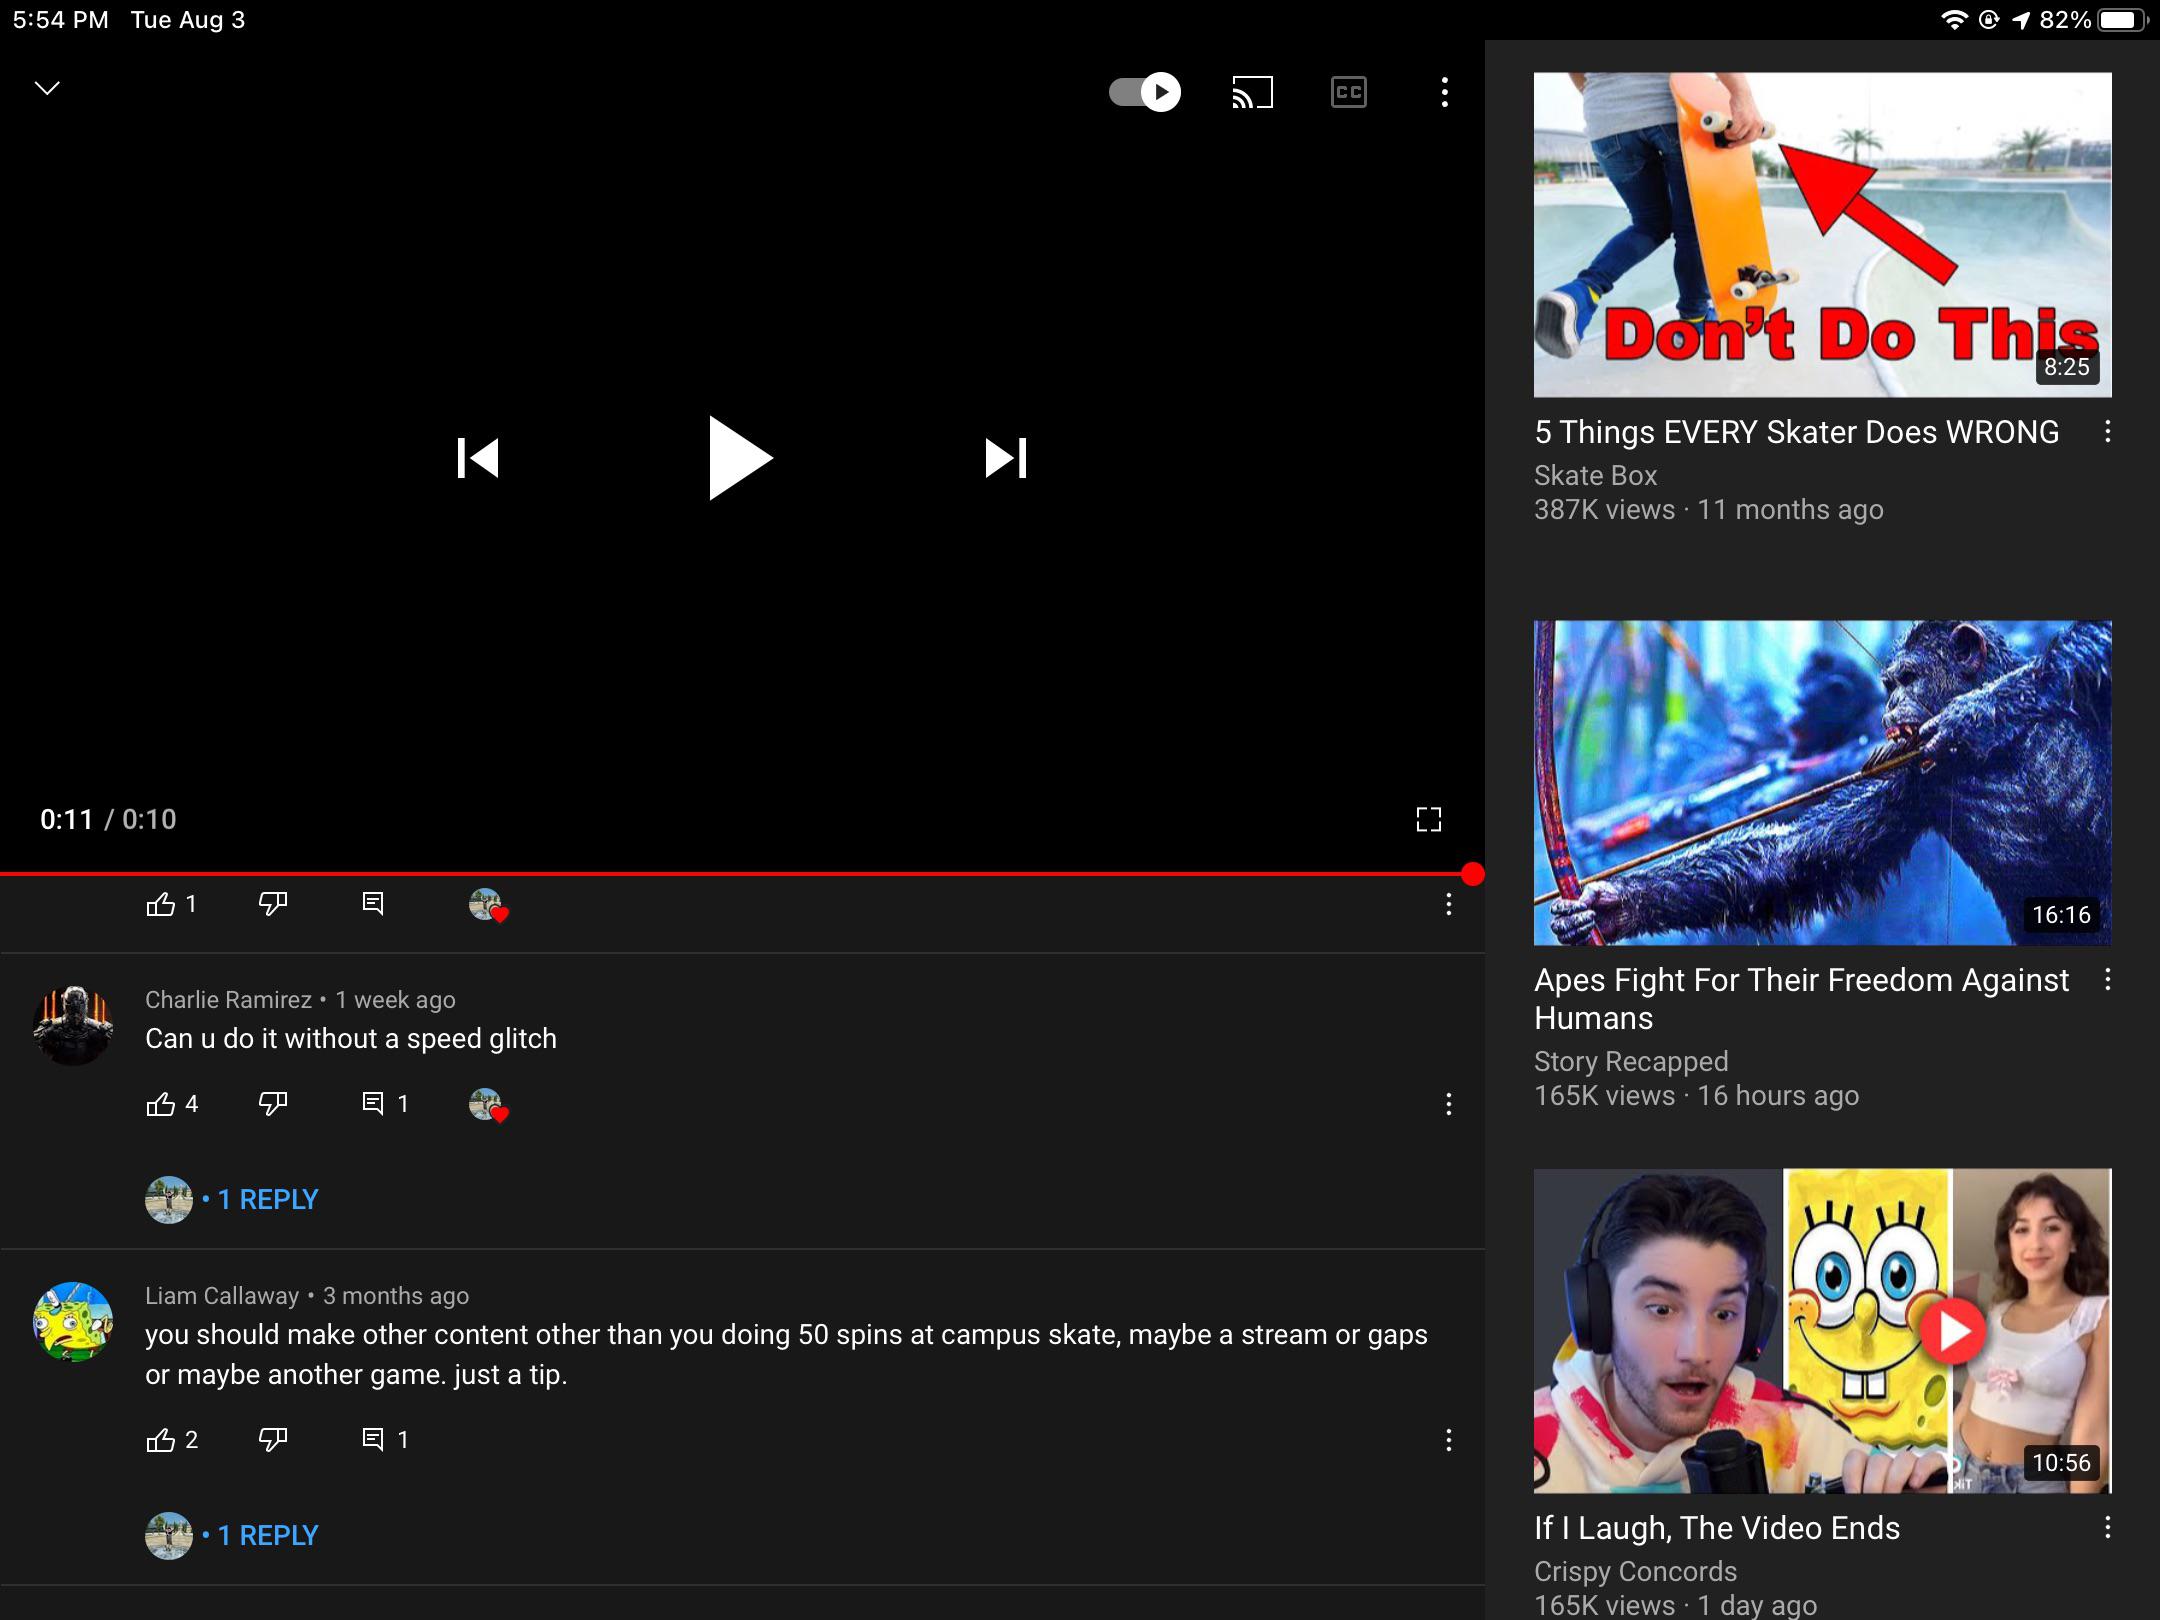The image size is (2160, 1620).
Task: Collapse the video player with the down chevron
Action: [46, 88]
